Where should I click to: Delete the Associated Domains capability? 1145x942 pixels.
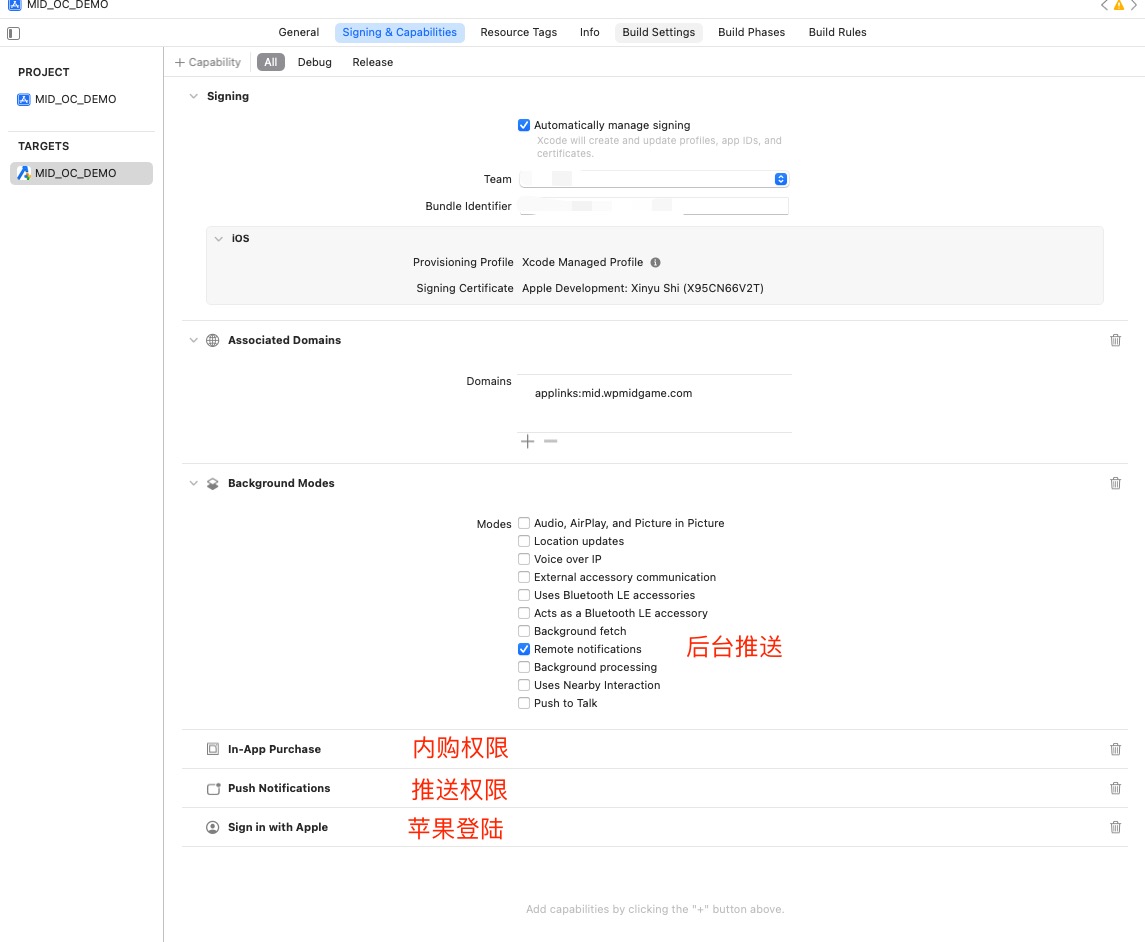(1115, 340)
